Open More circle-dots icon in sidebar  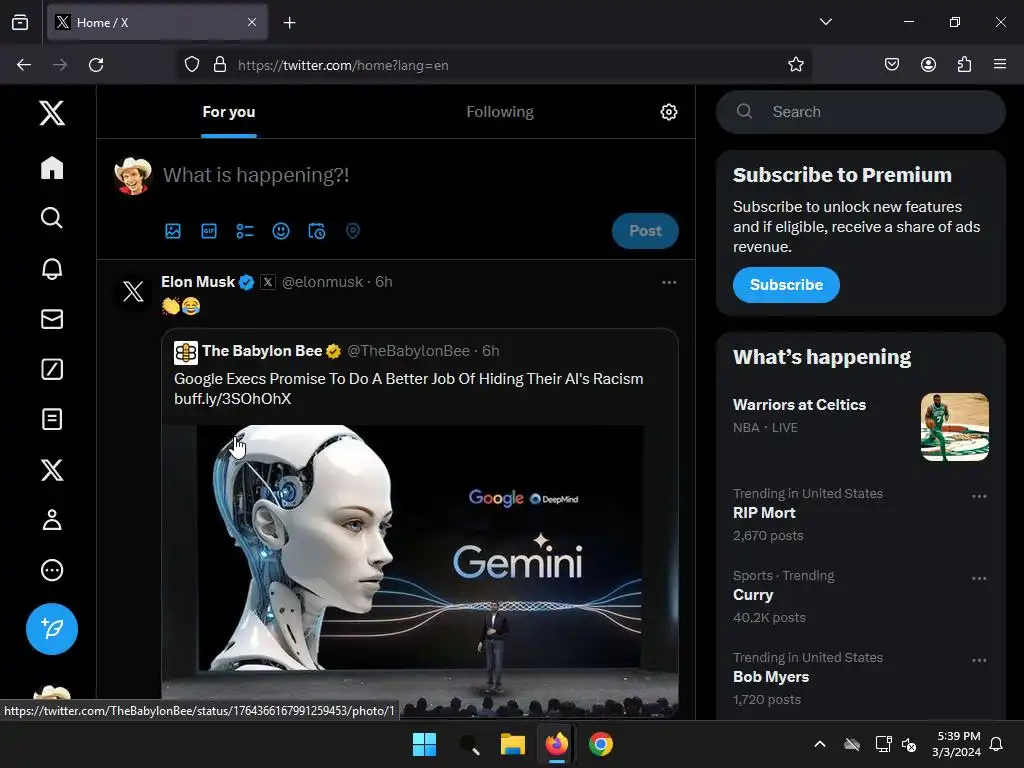click(52, 570)
